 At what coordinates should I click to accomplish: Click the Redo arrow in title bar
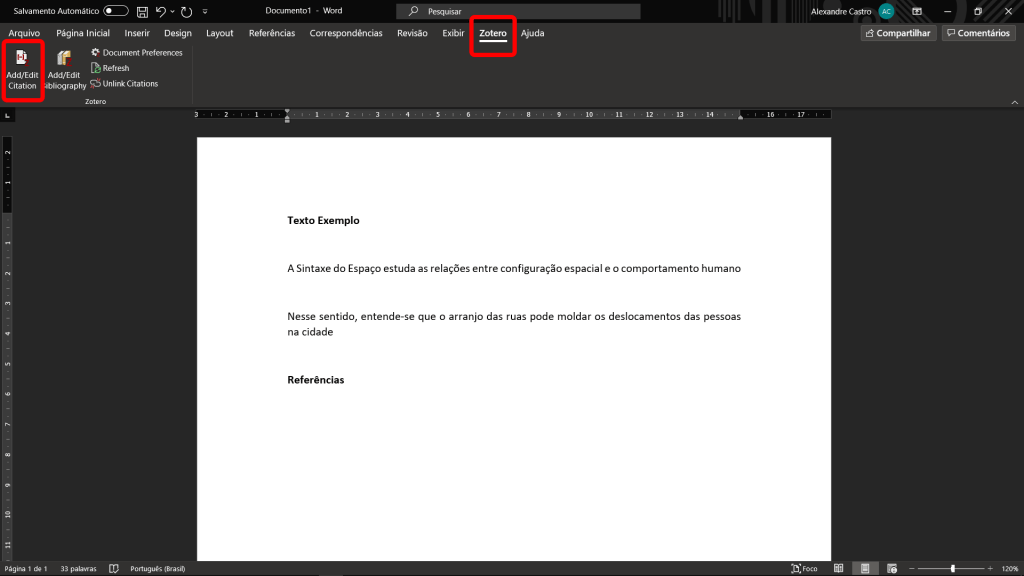(186, 11)
